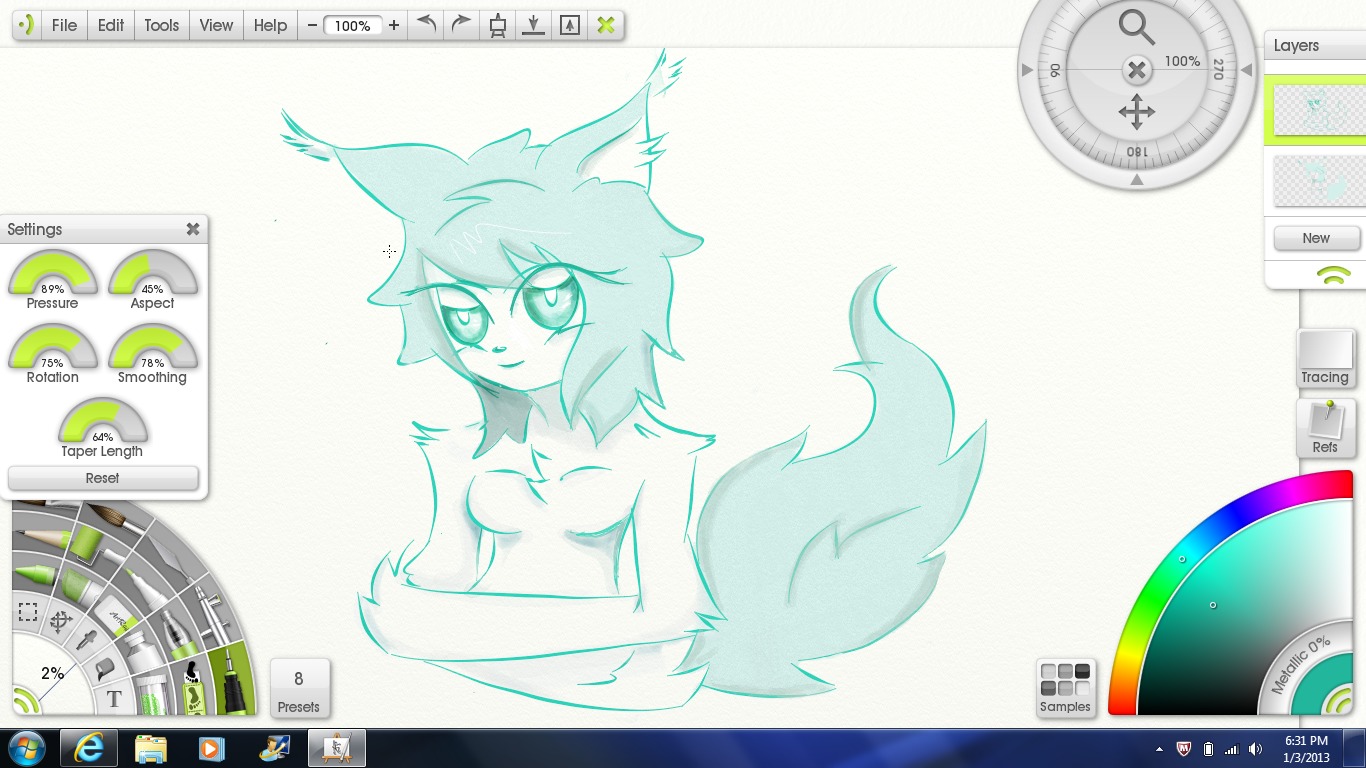The image size is (1366, 768).
Task: Reset the tool settings with the Reset button
Action: 103,478
